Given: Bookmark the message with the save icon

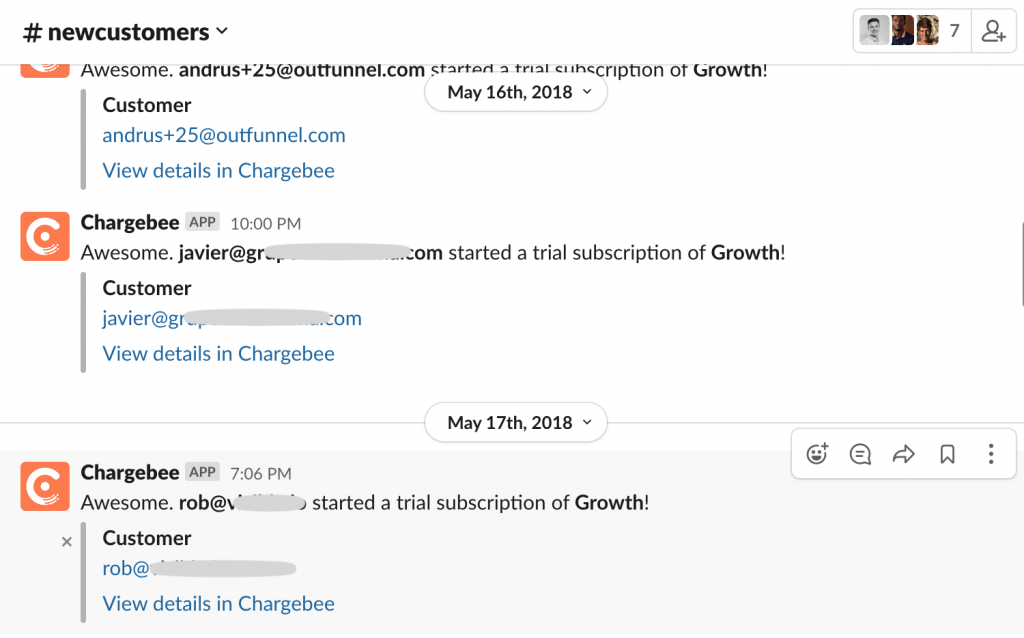Looking at the screenshot, I should (947, 454).
